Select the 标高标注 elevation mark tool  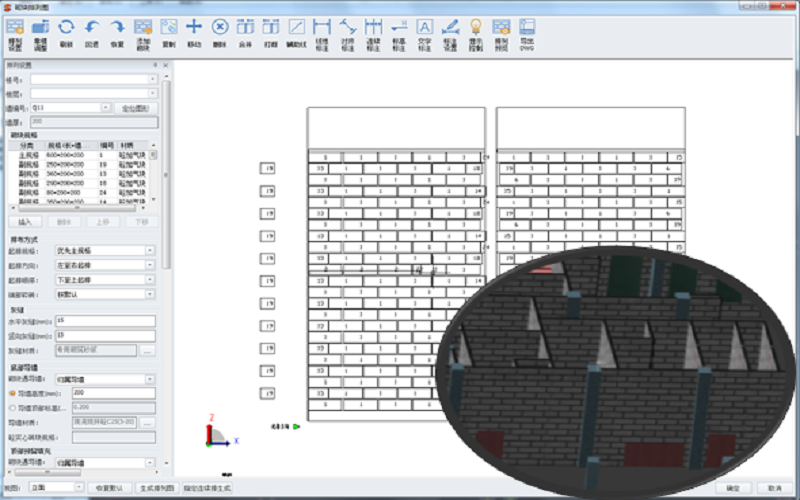pos(399,35)
